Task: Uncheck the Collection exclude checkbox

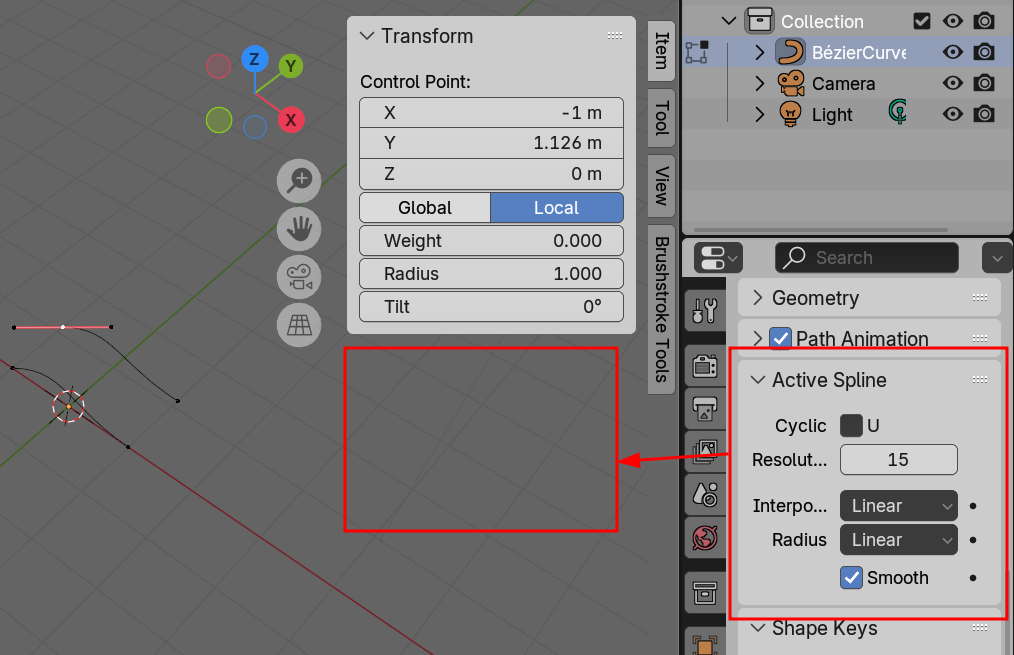Action: pos(922,21)
